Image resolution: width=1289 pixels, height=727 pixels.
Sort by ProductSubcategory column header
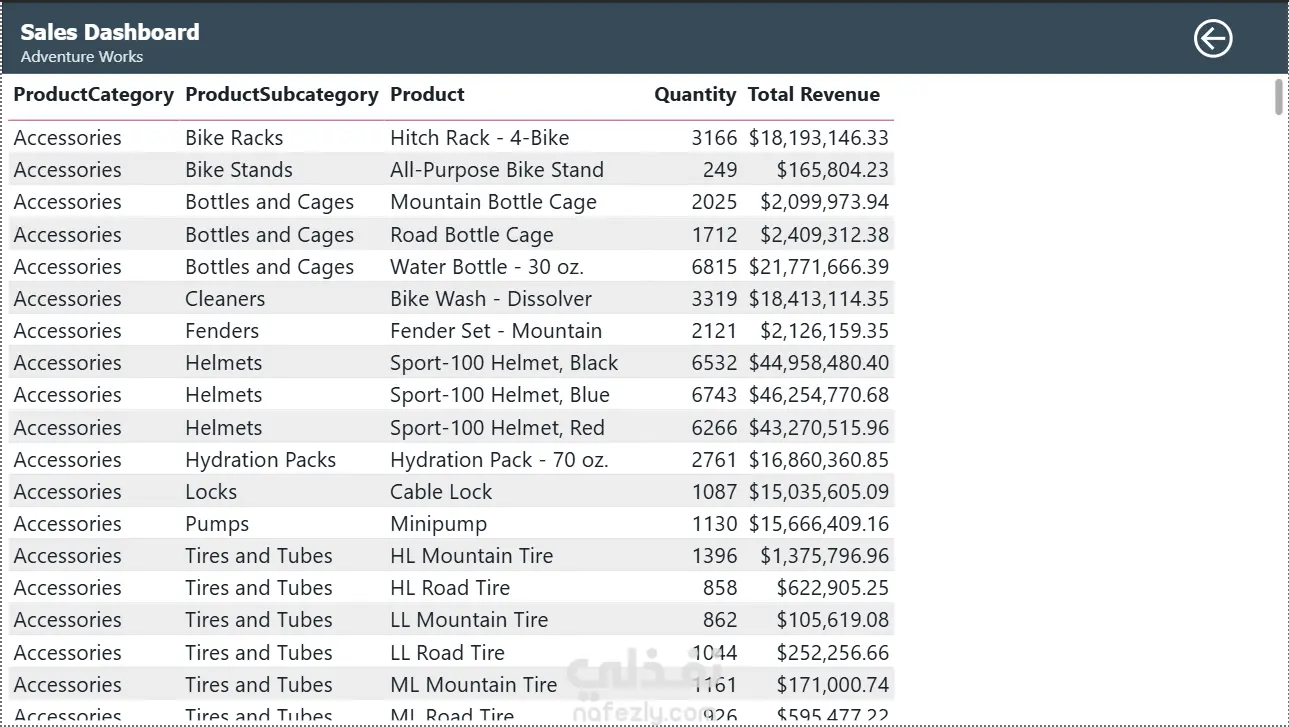coord(281,95)
